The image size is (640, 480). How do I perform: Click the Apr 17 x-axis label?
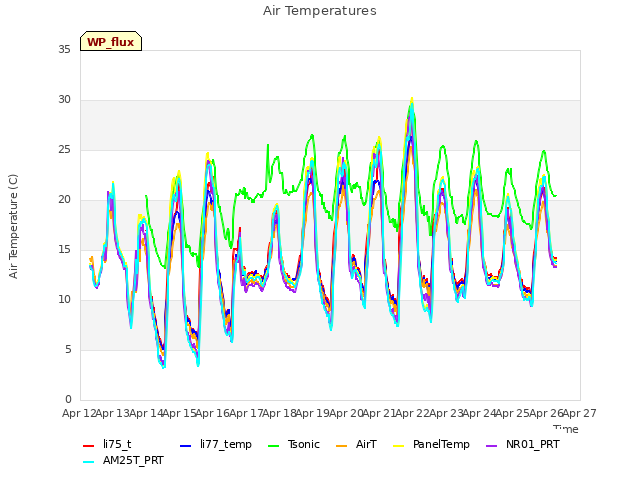click(x=246, y=413)
